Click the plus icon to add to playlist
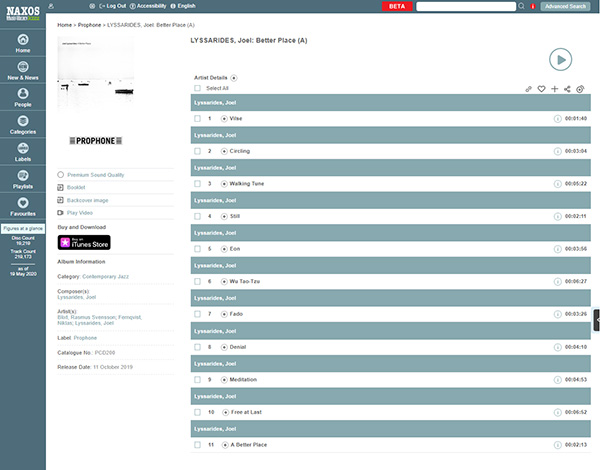600x470 pixels. (x=554, y=89)
